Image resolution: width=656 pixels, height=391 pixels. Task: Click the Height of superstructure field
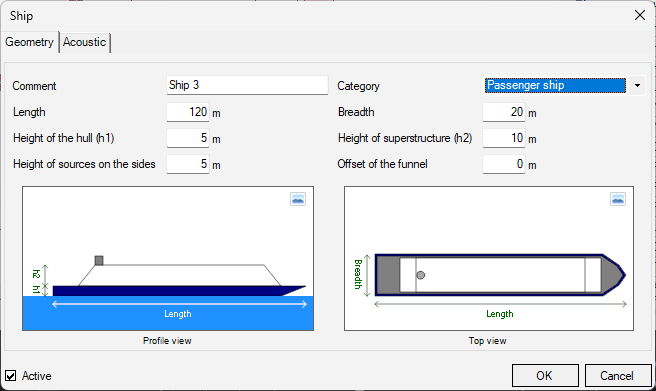pos(504,138)
